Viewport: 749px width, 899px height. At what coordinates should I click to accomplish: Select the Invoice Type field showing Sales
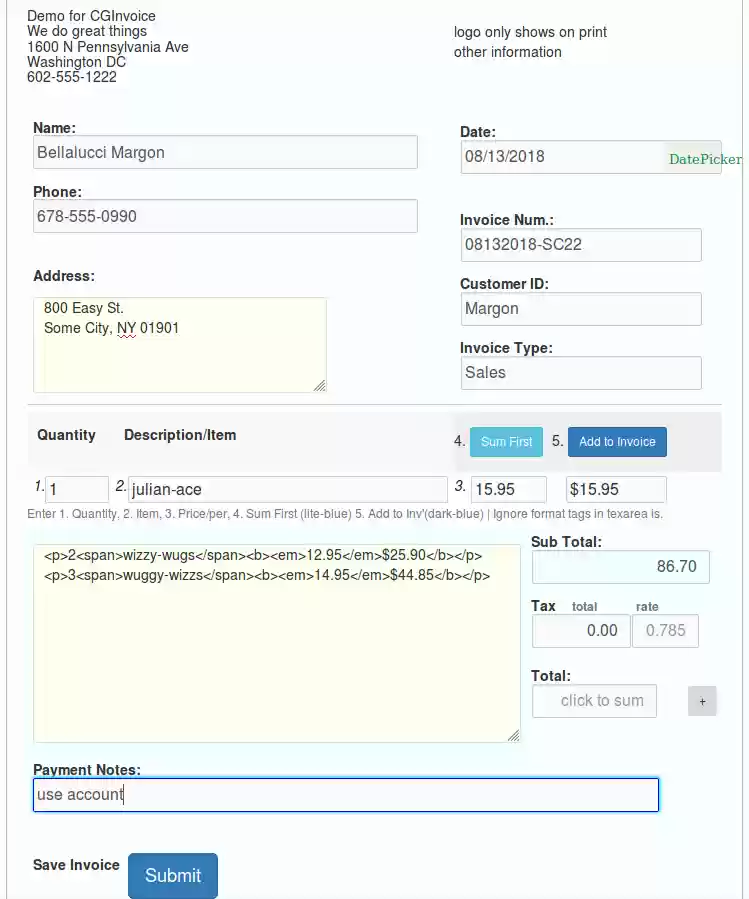[581, 373]
